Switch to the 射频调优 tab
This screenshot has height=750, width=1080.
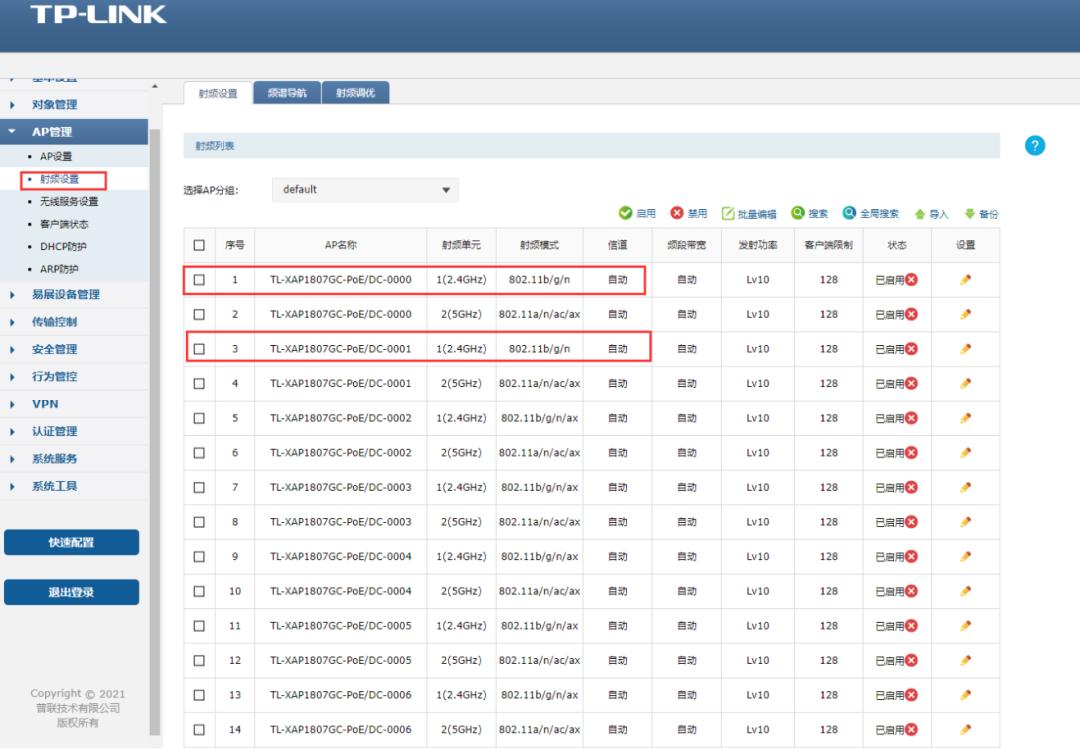pyautogui.click(x=355, y=93)
